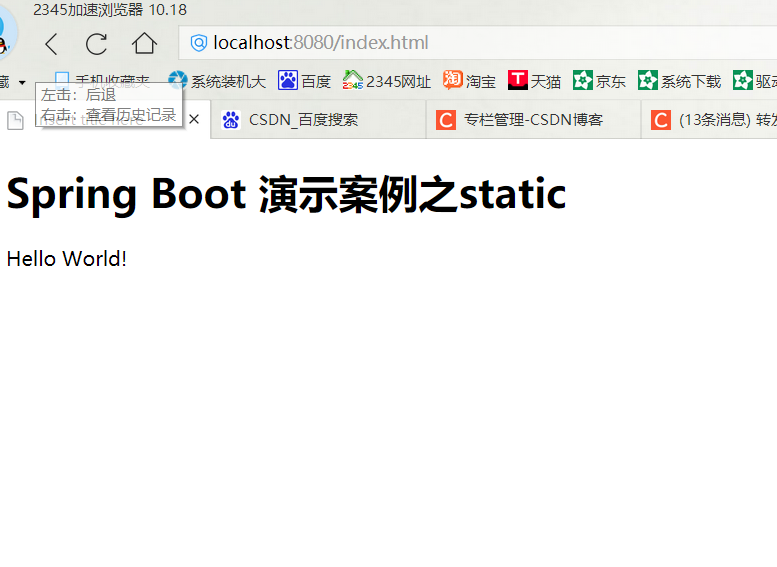This screenshot has width=777, height=567.
Task: Open the 手机收藏夹 bookmark
Action: (x=102, y=81)
